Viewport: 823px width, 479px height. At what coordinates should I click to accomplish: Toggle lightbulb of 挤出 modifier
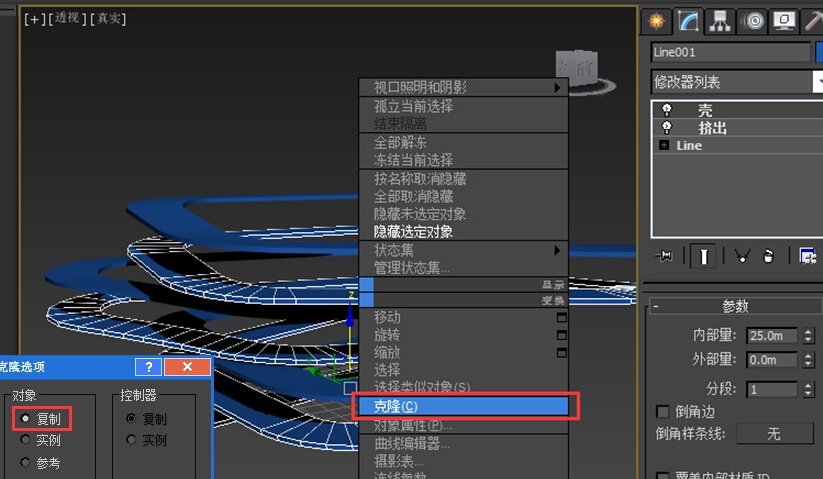(x=667, y=127)
